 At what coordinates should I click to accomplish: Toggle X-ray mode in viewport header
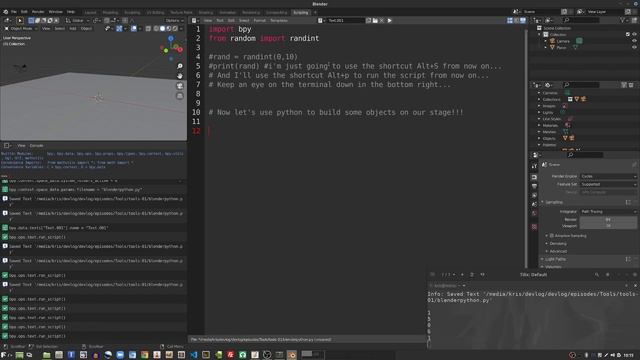click(x=148, y=29)
